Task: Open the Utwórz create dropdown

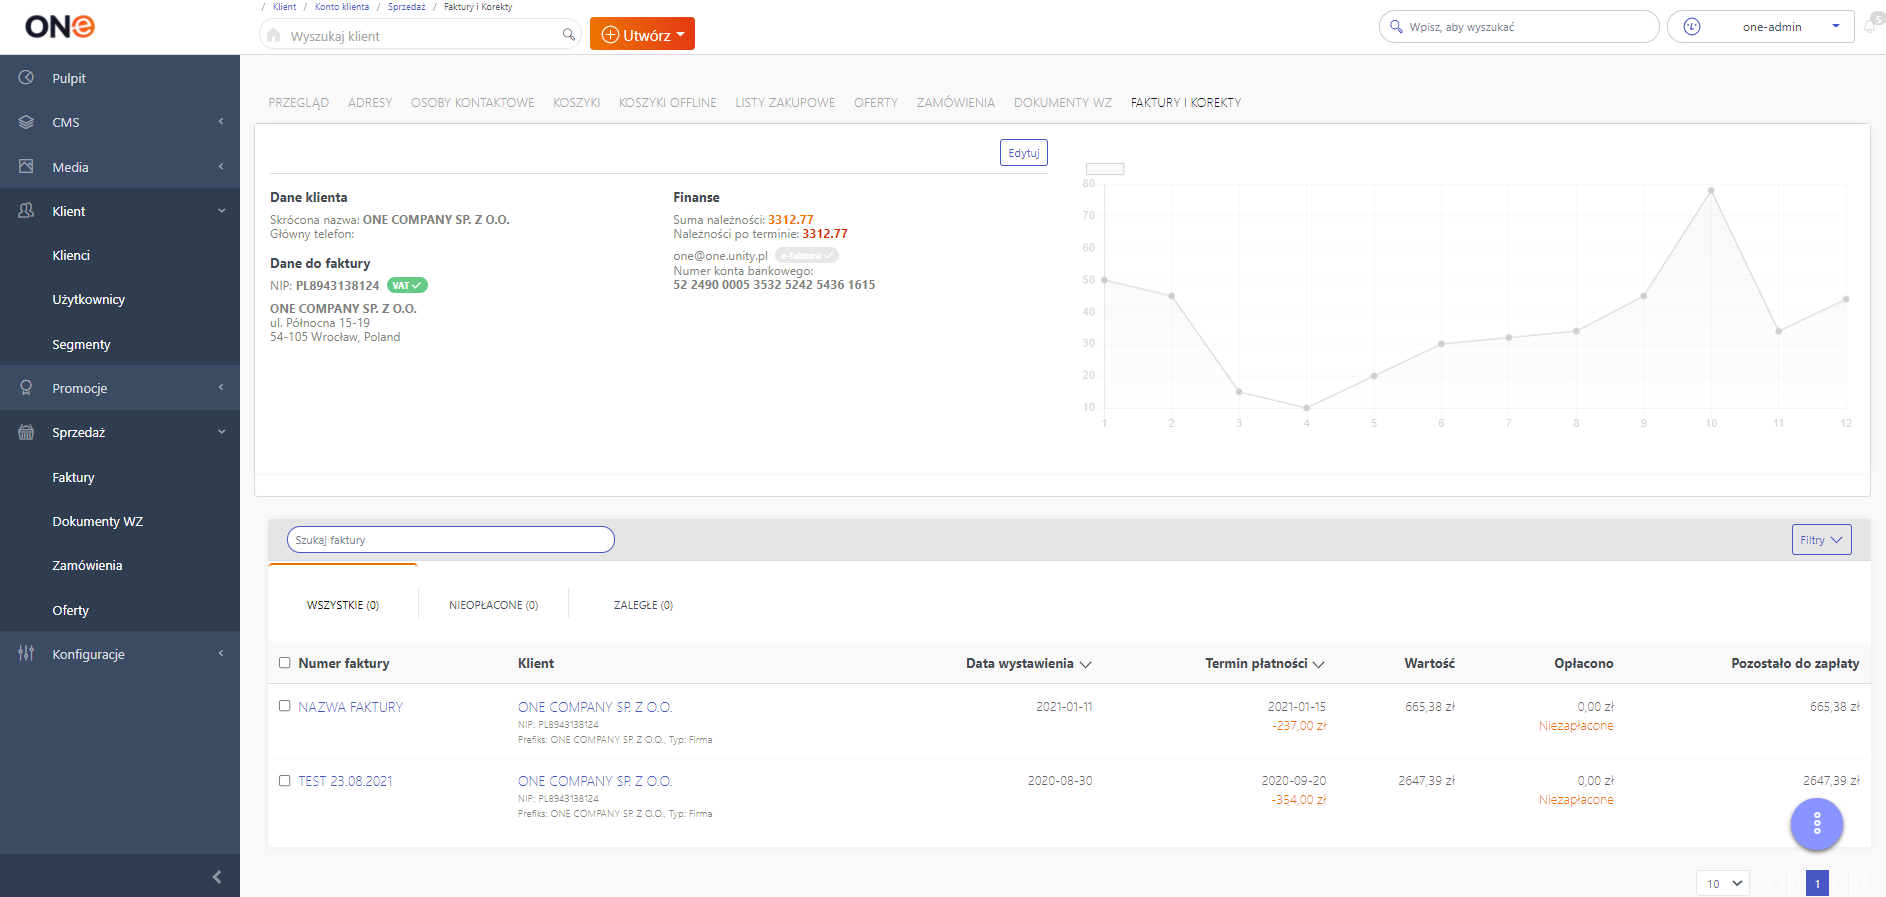Action: (x=642, y=34)
